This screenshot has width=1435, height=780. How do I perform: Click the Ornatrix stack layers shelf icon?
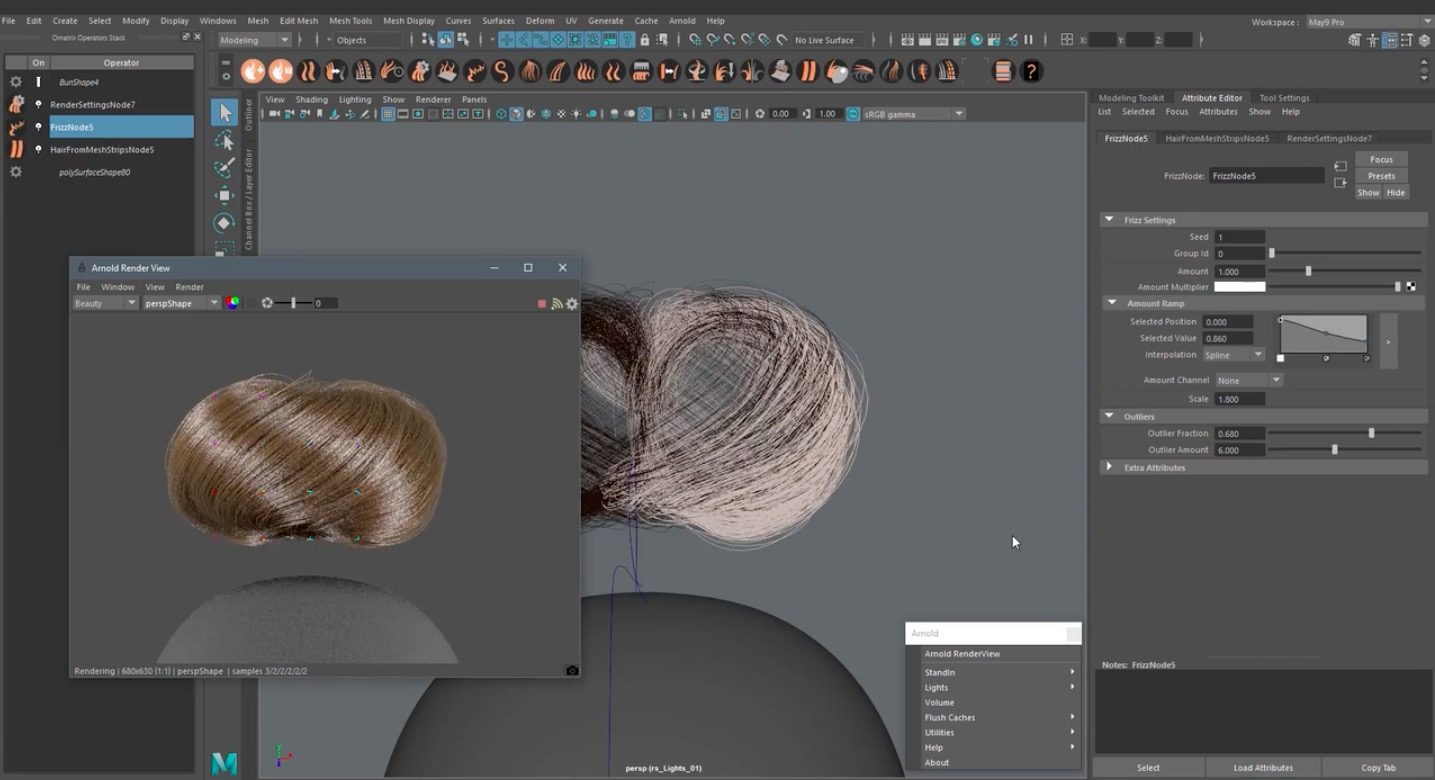point(1002,71)
